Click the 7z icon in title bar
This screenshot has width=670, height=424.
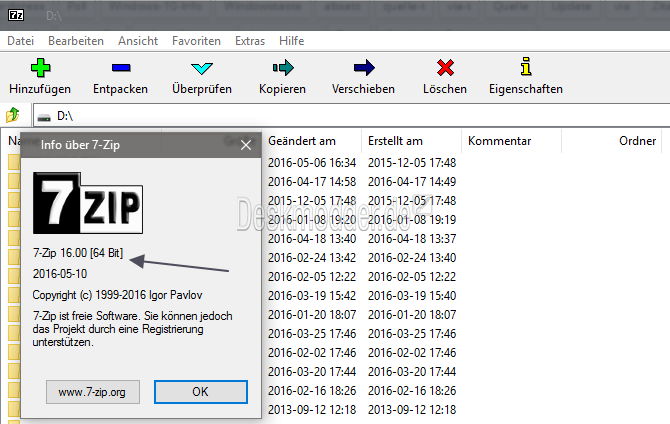[x=16, y=15]
